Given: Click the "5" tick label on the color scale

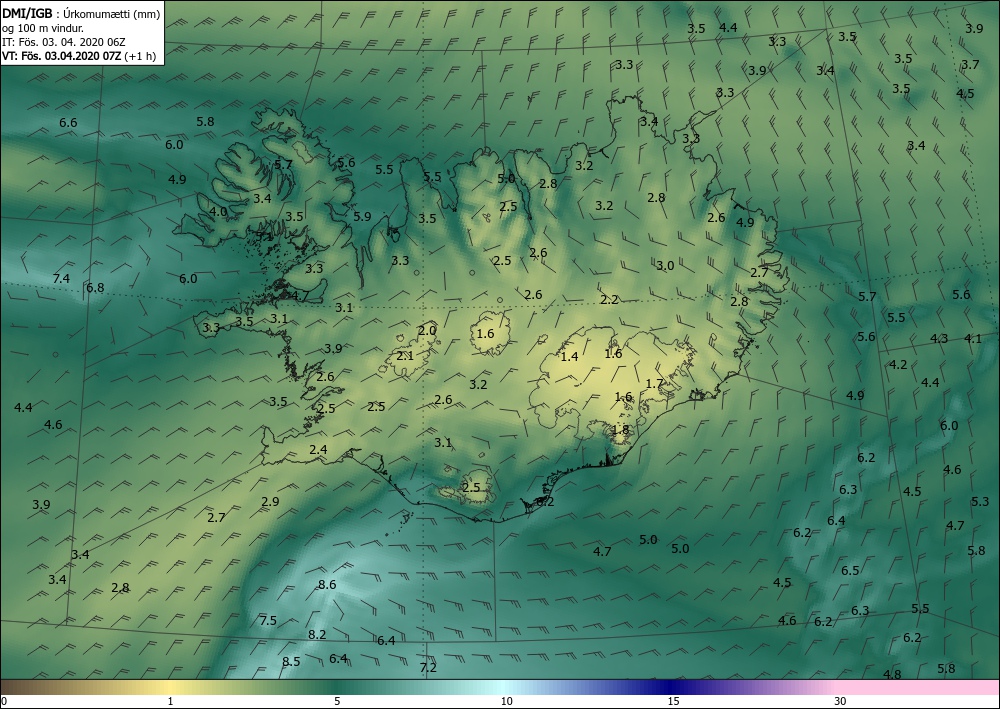Looking at the screenshot, I should [337, 701].
